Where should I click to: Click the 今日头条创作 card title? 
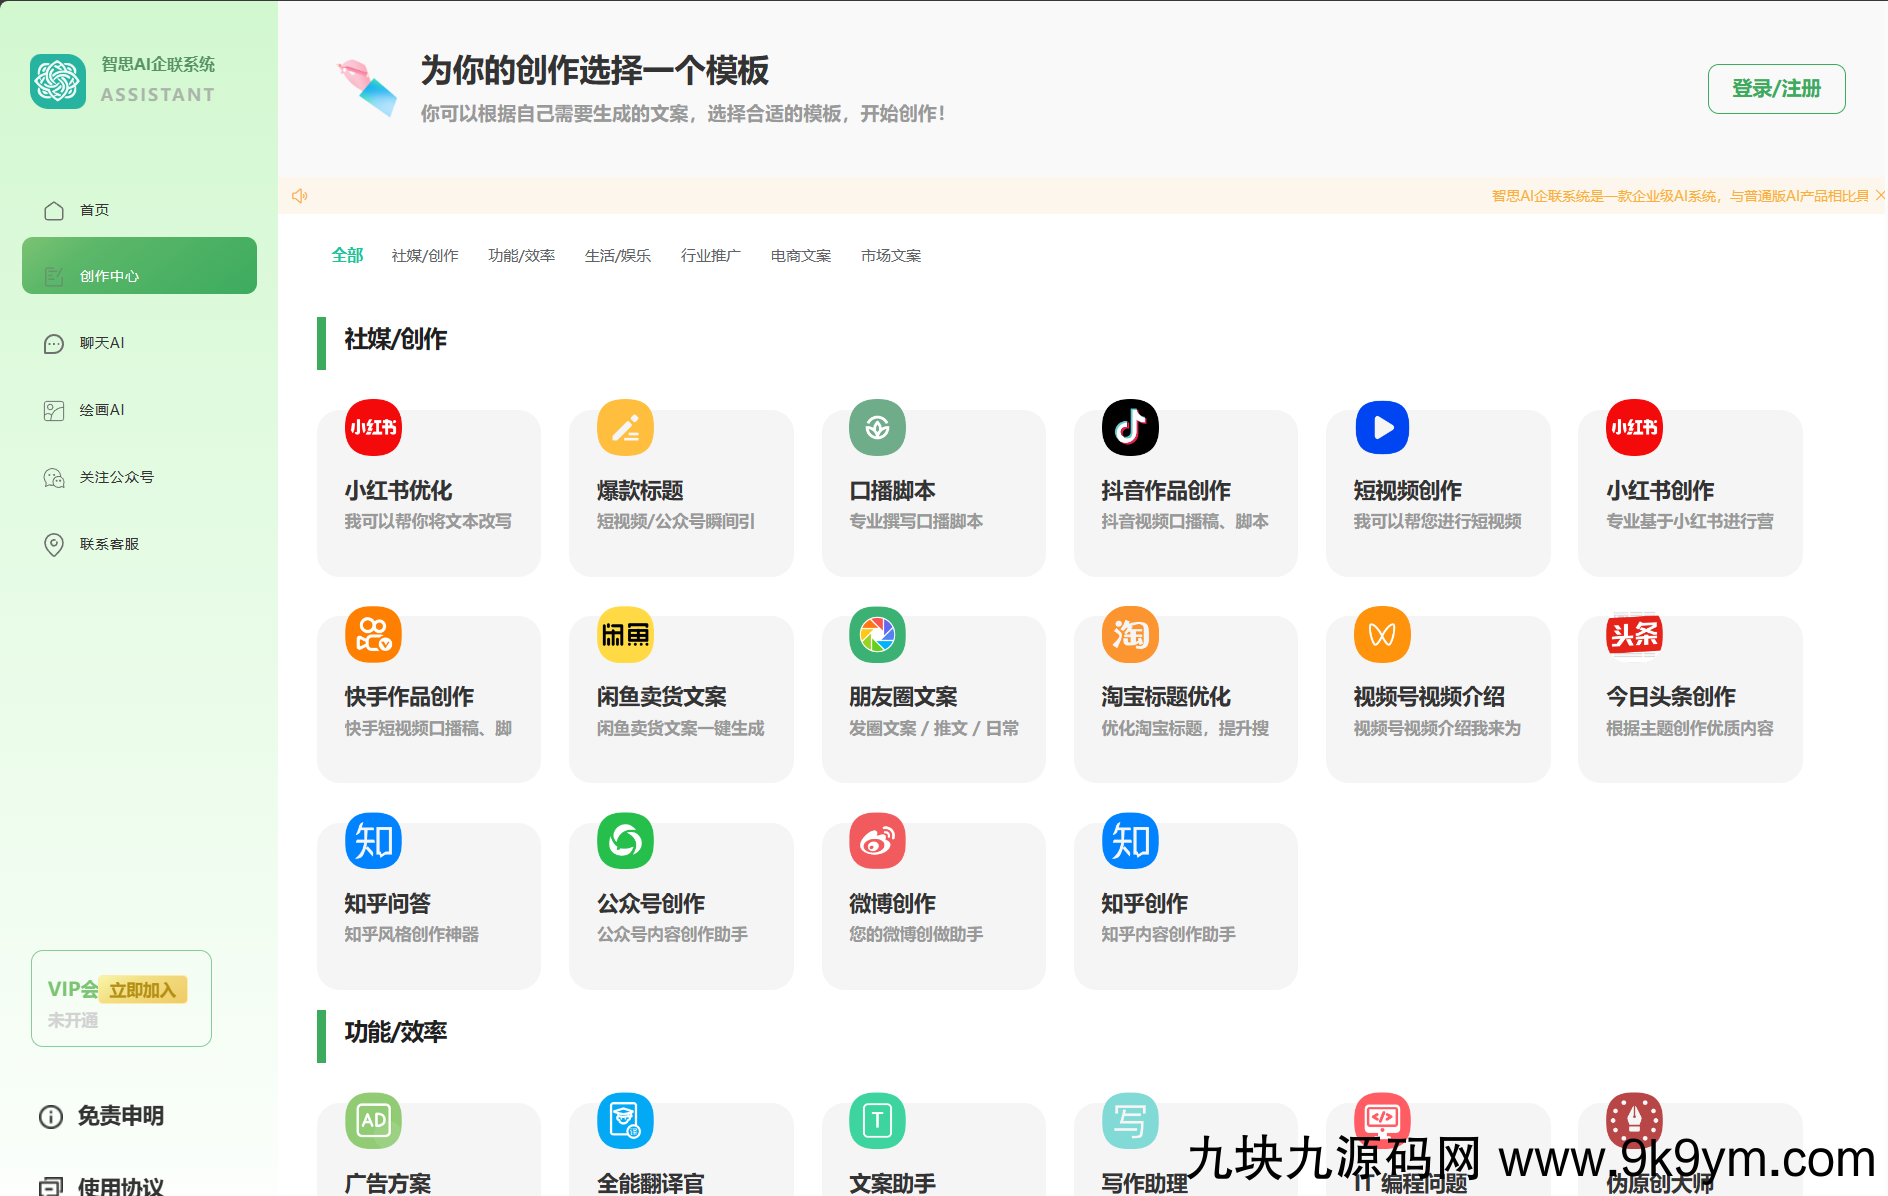coord(1670,697)
